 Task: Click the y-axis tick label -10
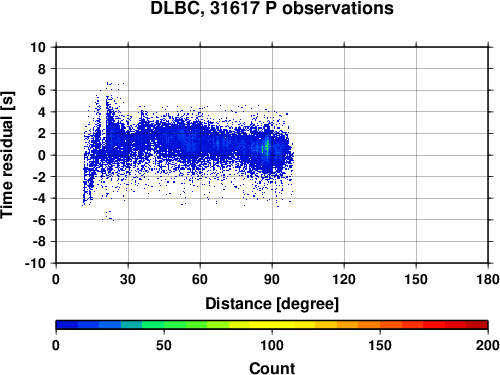click(35, 263)
